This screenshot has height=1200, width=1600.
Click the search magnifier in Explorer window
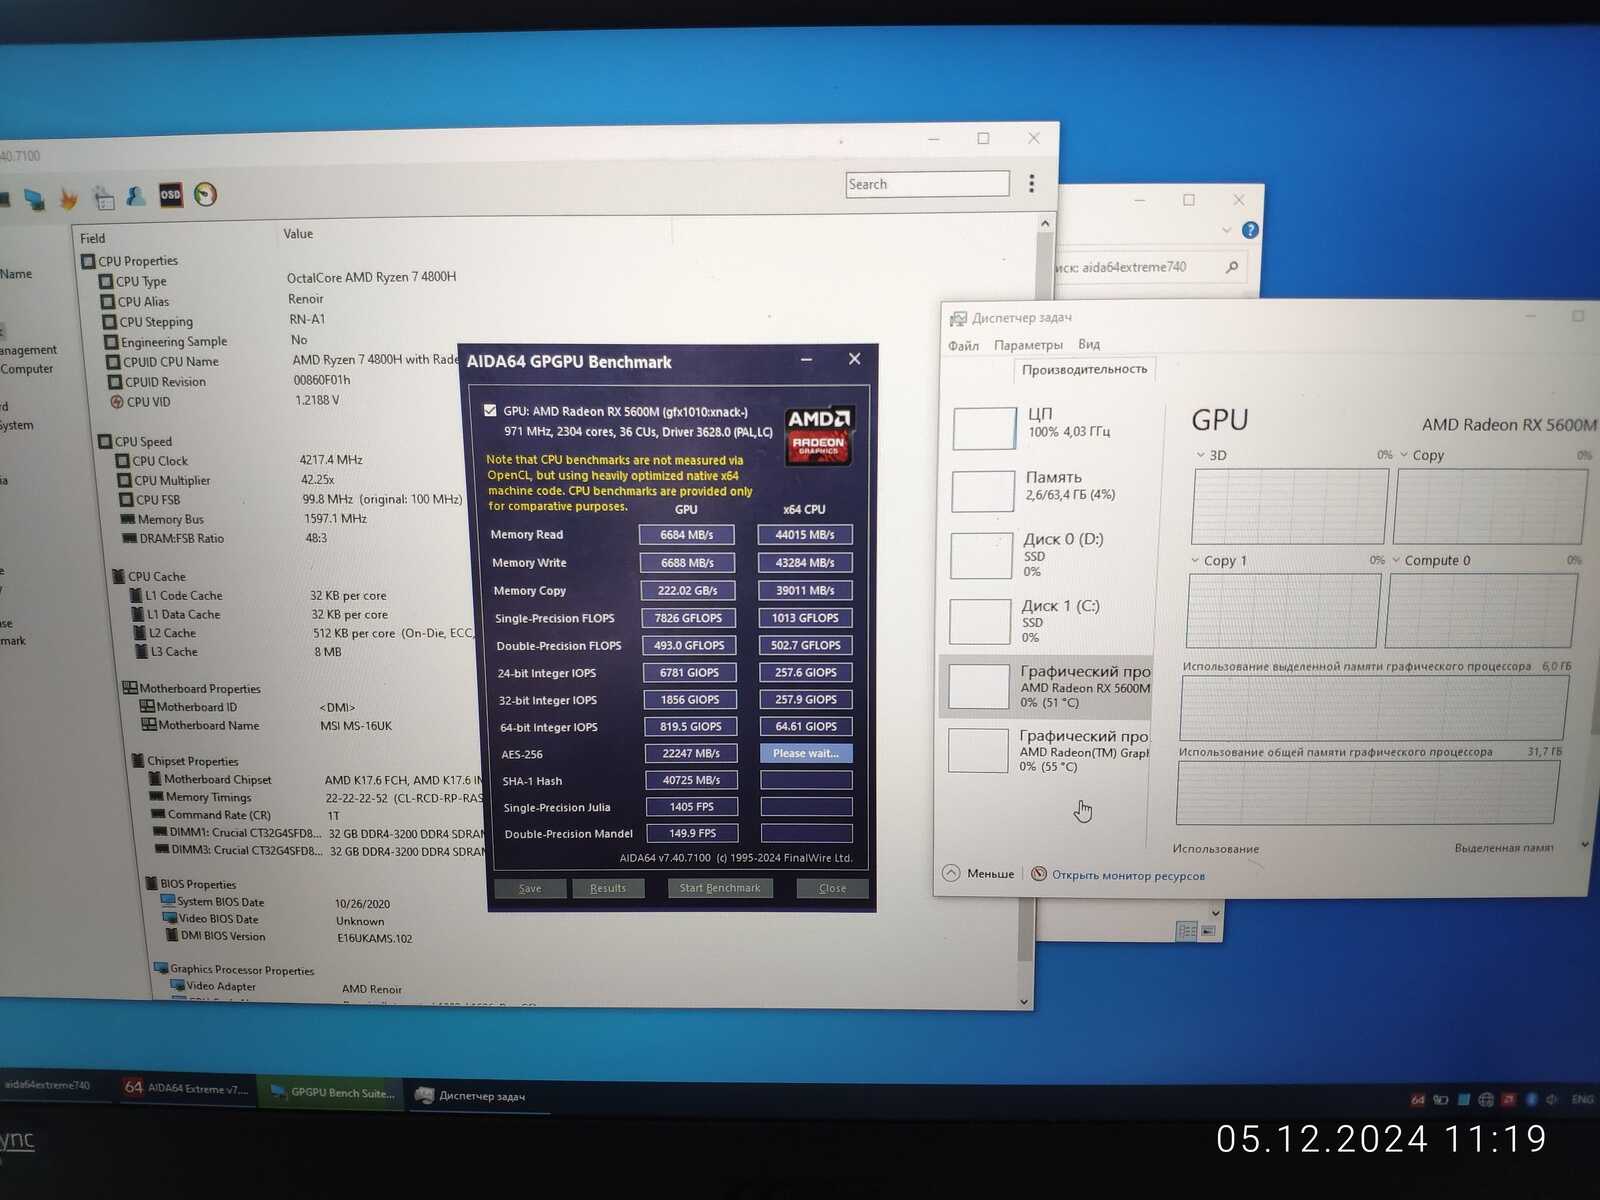point(1232,267)
